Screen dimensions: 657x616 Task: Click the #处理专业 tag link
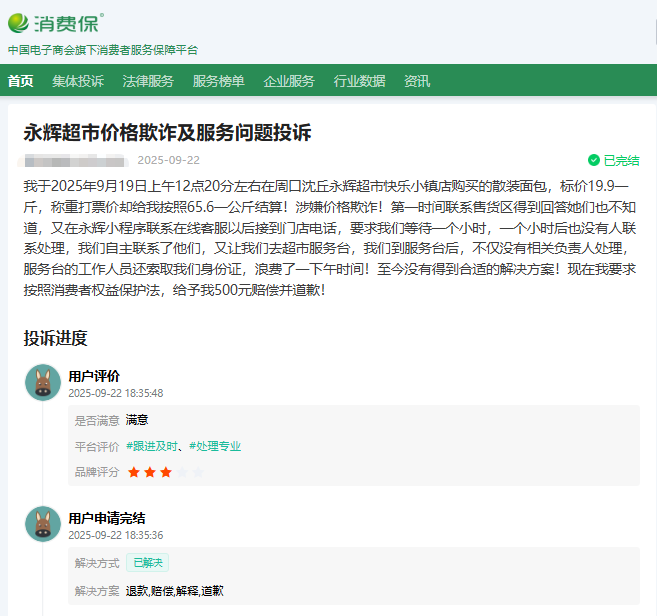pyautogui.click(x=215, y=446)
